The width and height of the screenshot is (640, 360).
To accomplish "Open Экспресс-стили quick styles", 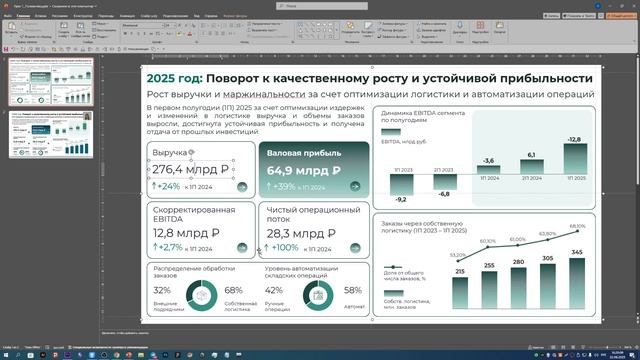I will [x=368, y=29].
